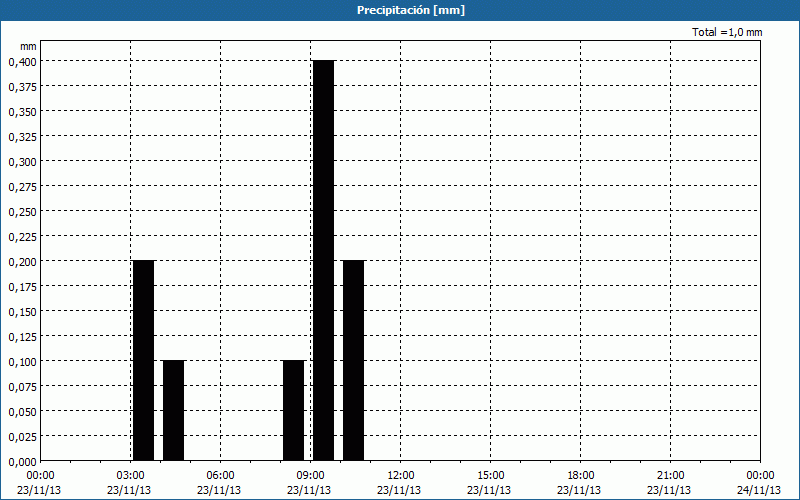Image resolution: width=800 pixels, height=500 pixels.
Task: Click the 0,175 y-axis label
Action: coord(22,287)
